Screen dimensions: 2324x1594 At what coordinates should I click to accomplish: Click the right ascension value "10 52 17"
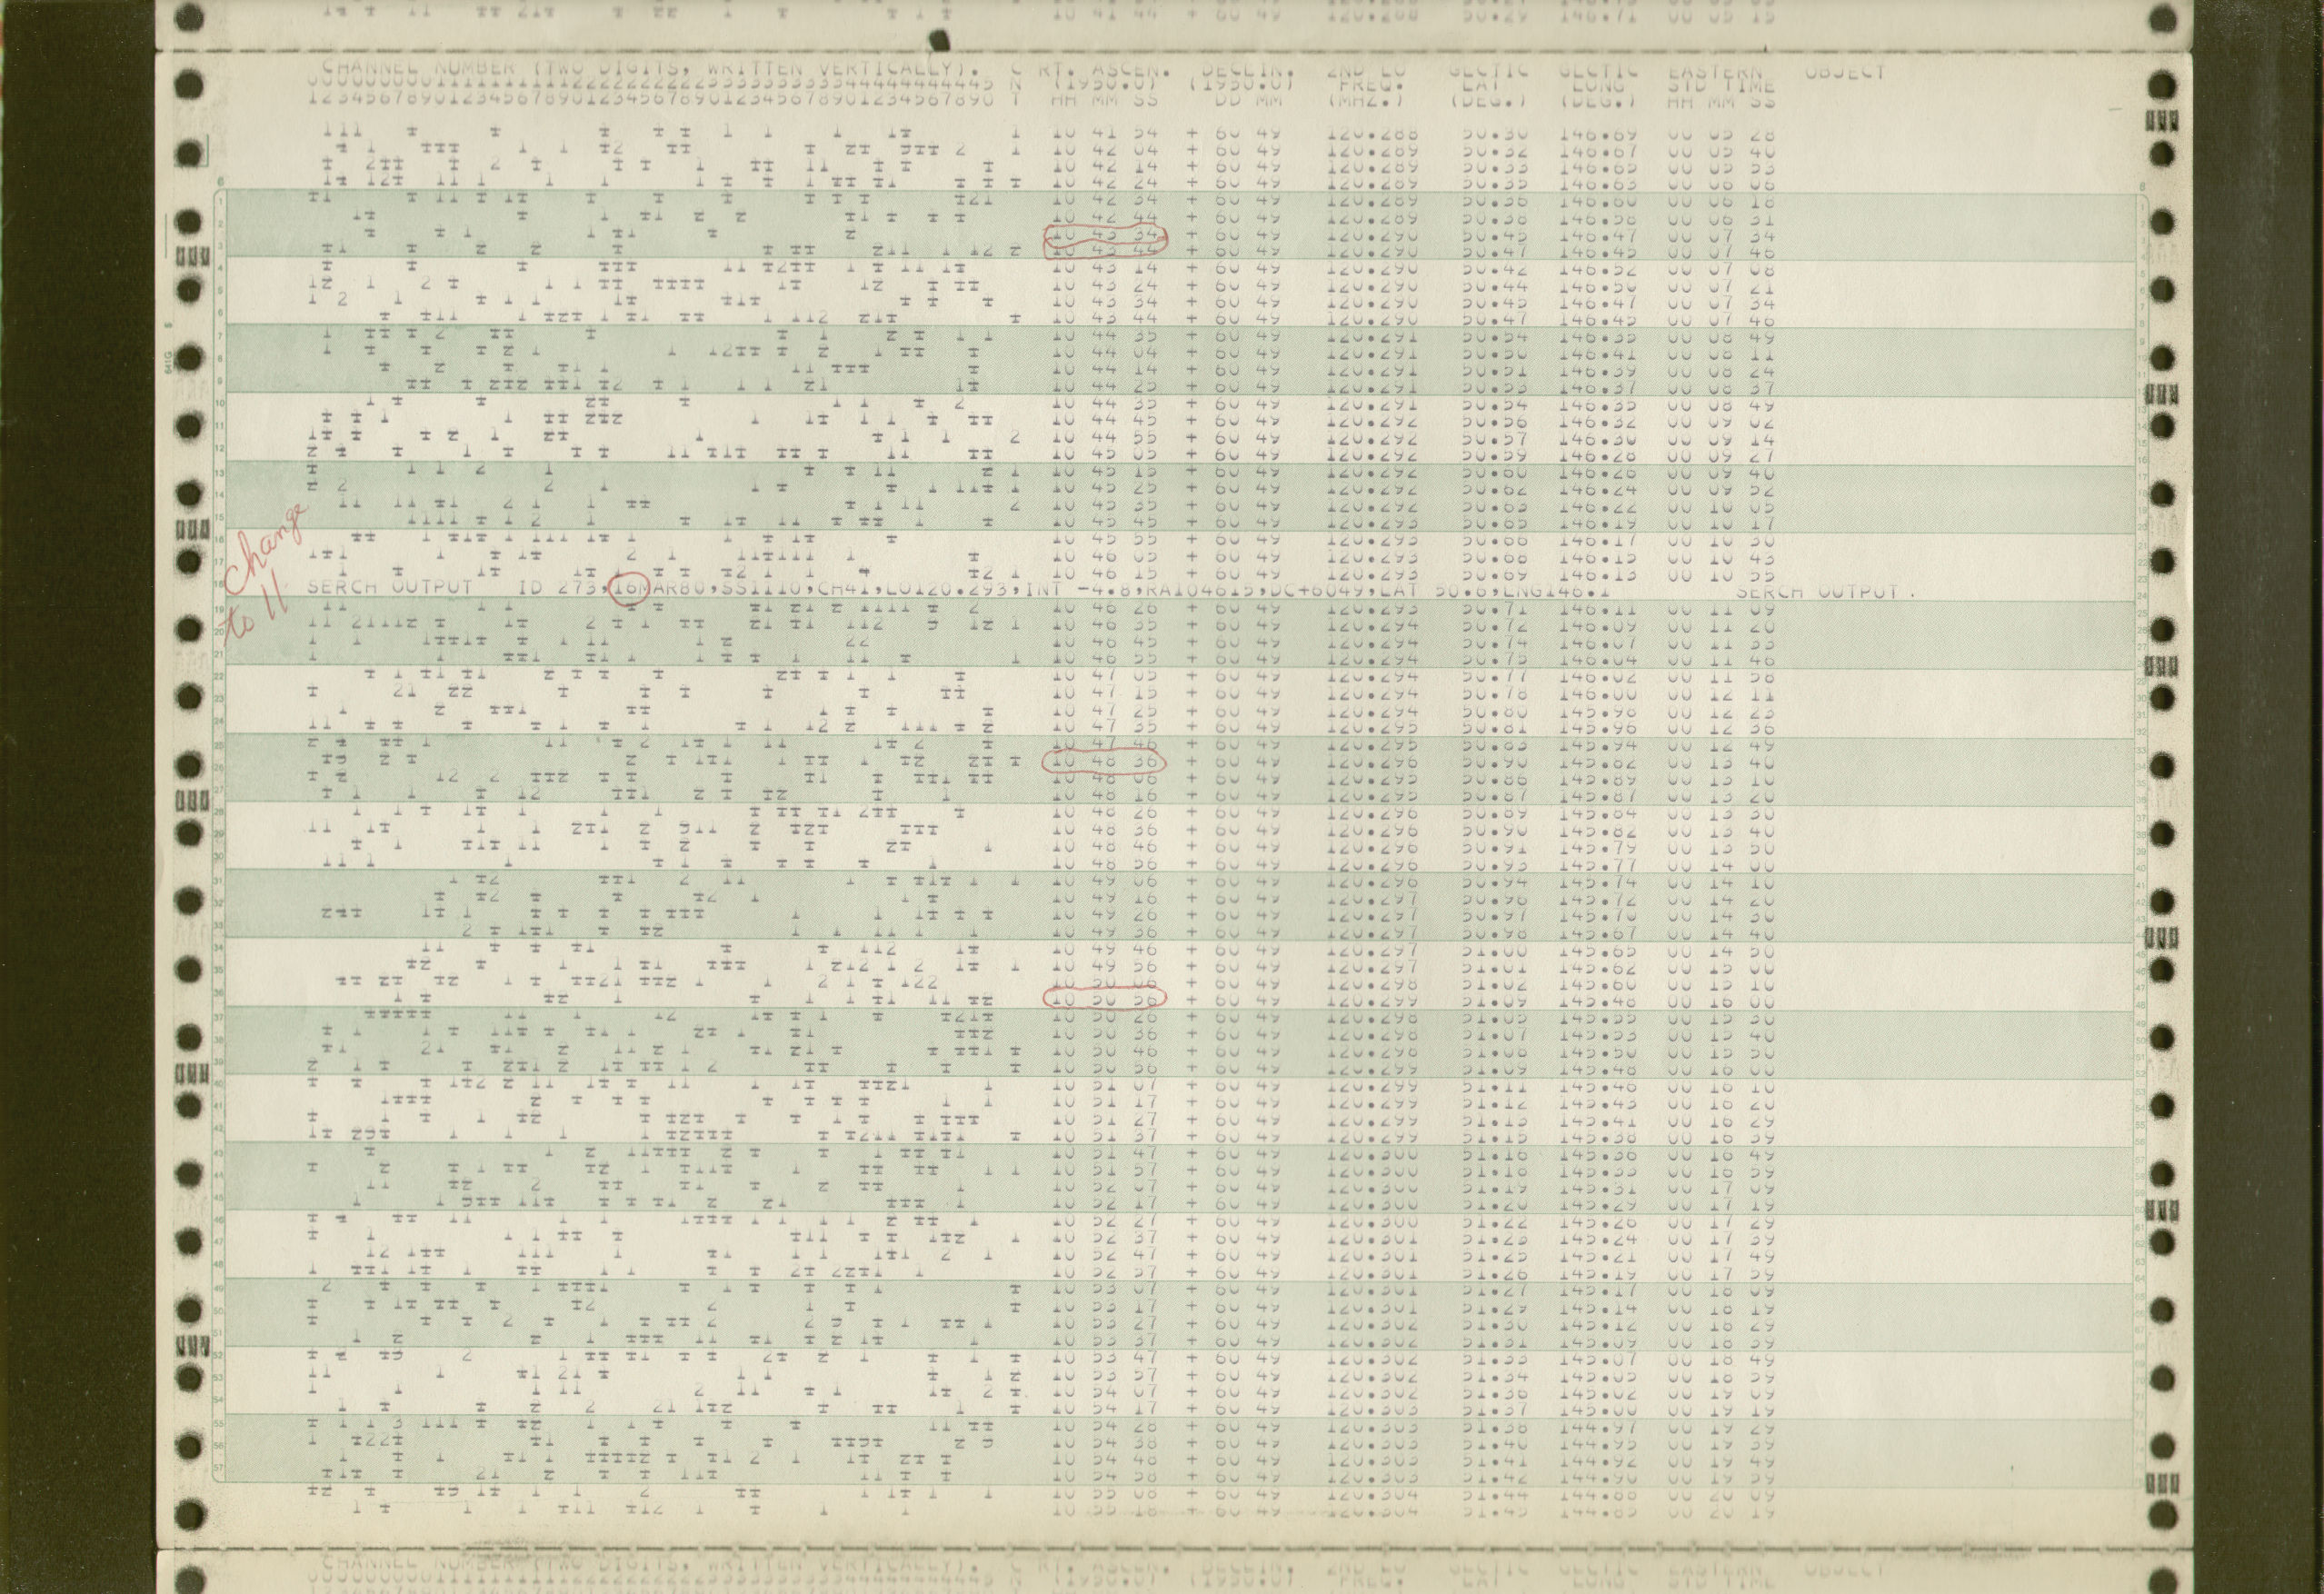(1104, 1205)
